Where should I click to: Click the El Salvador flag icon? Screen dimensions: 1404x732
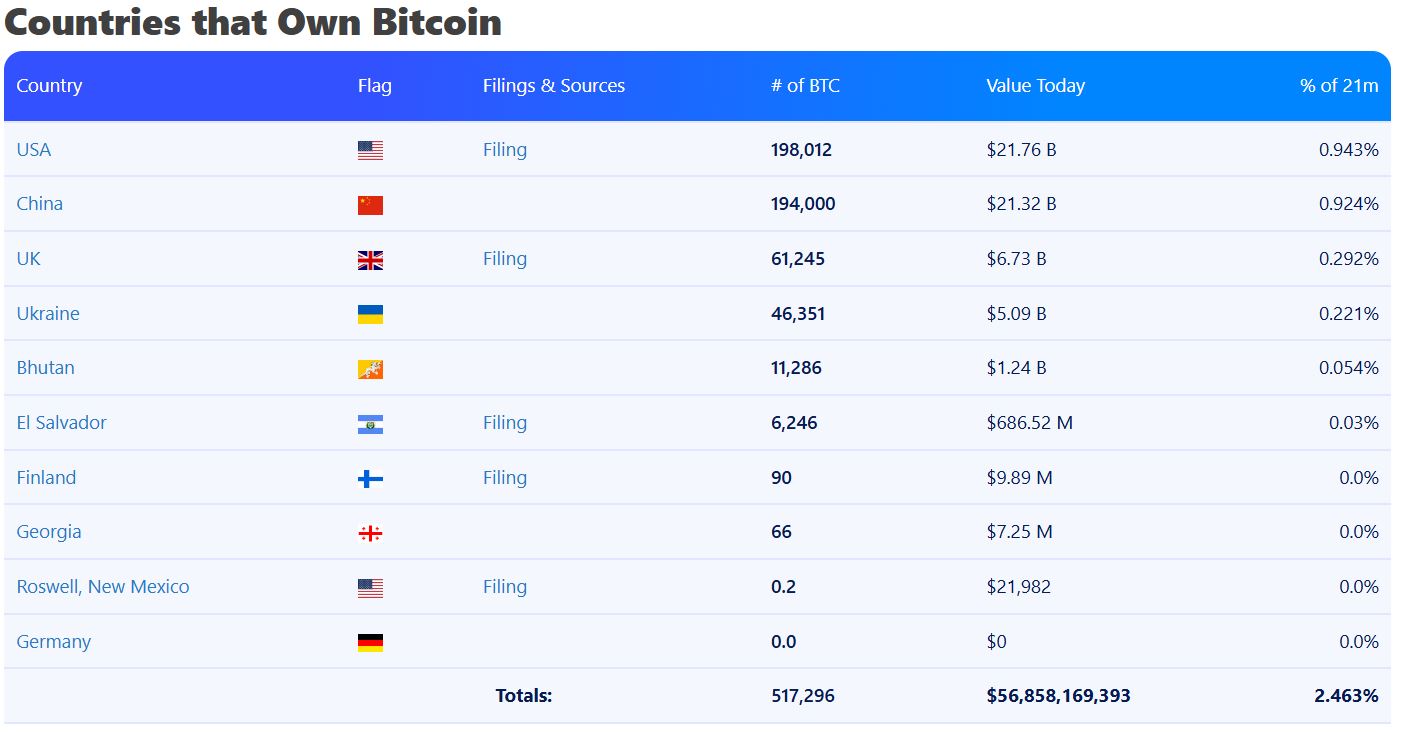coord(371,422)
